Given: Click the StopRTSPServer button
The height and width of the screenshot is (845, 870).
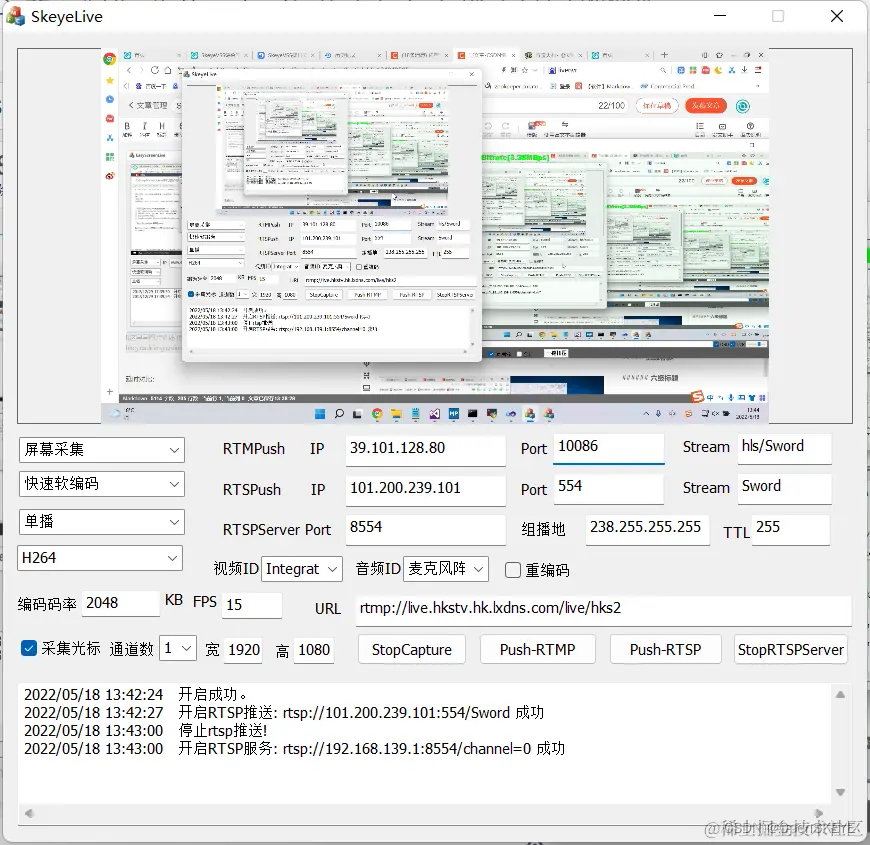Looking at the screenshot, I should click(x=790, y=649).
